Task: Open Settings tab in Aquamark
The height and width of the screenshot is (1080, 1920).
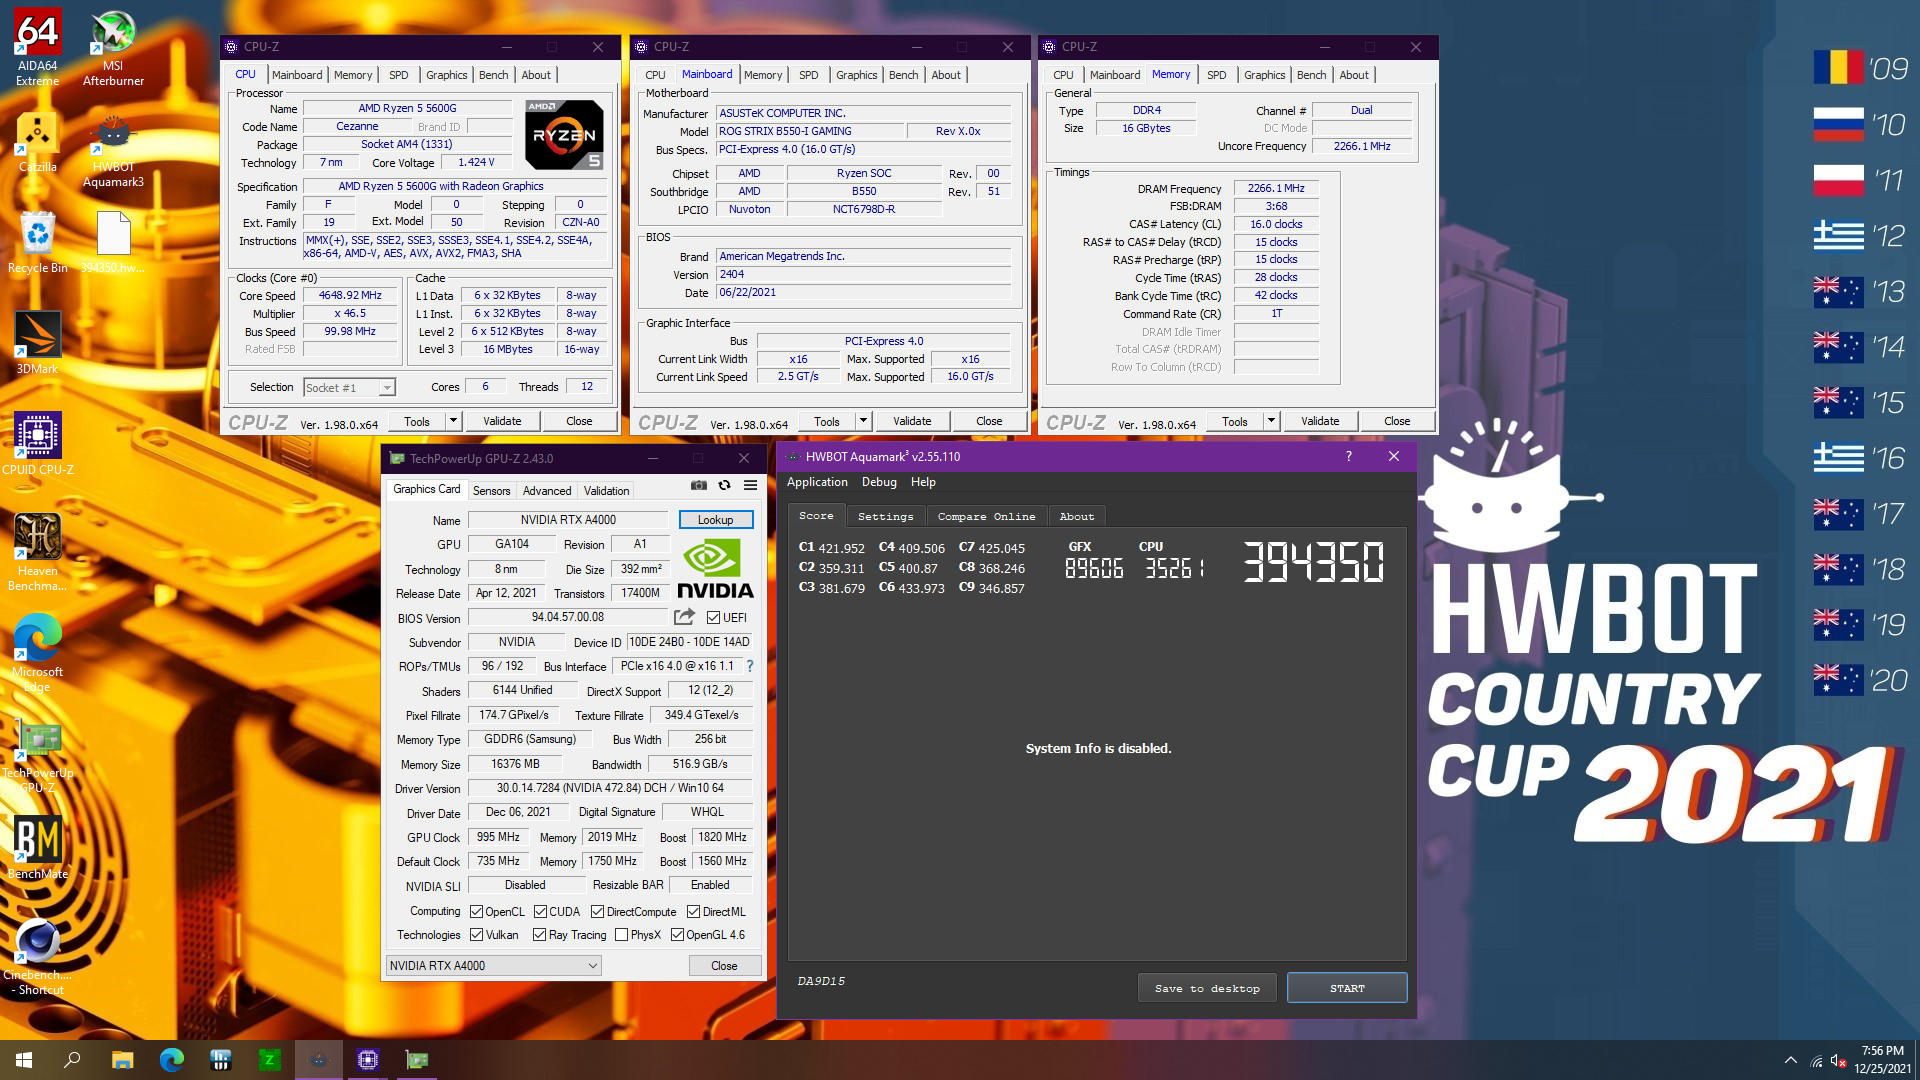Action: [x=885, y=517]
